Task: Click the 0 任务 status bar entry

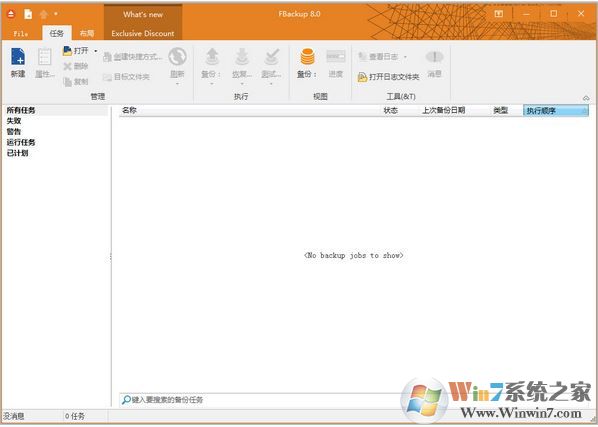Action: coord(75,416)
